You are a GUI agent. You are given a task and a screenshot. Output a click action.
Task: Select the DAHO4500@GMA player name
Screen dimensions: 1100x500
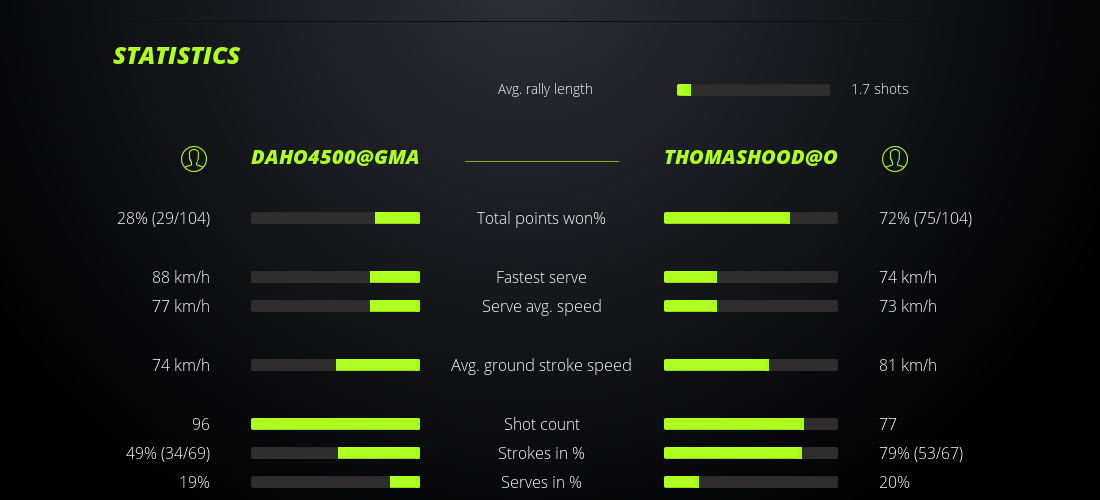335,158
